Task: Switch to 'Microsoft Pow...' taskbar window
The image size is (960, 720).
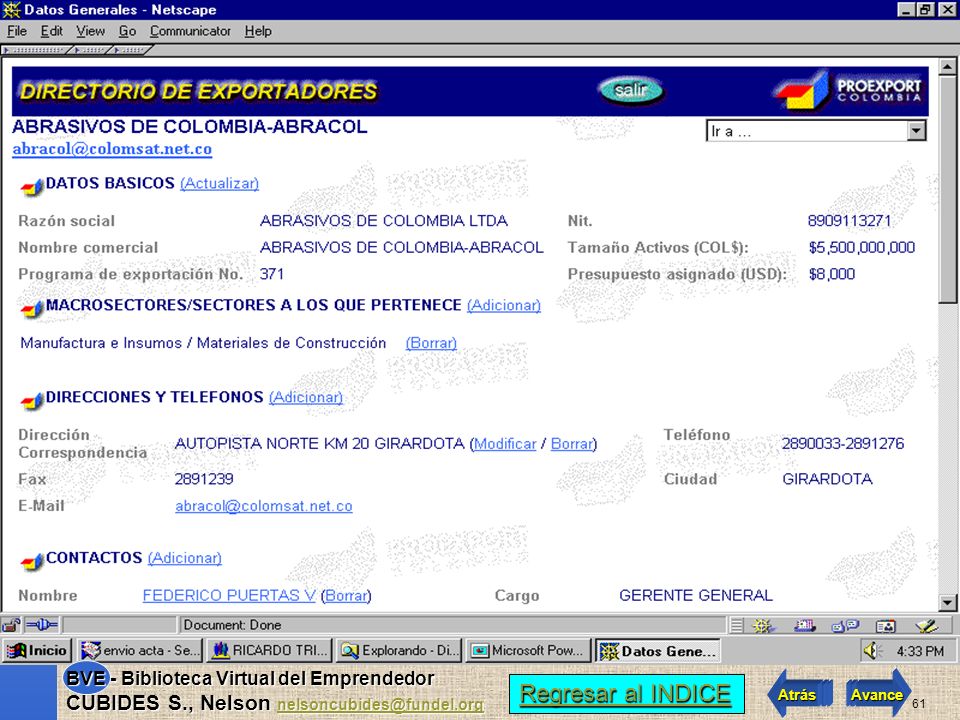Action: coord(528,651)
